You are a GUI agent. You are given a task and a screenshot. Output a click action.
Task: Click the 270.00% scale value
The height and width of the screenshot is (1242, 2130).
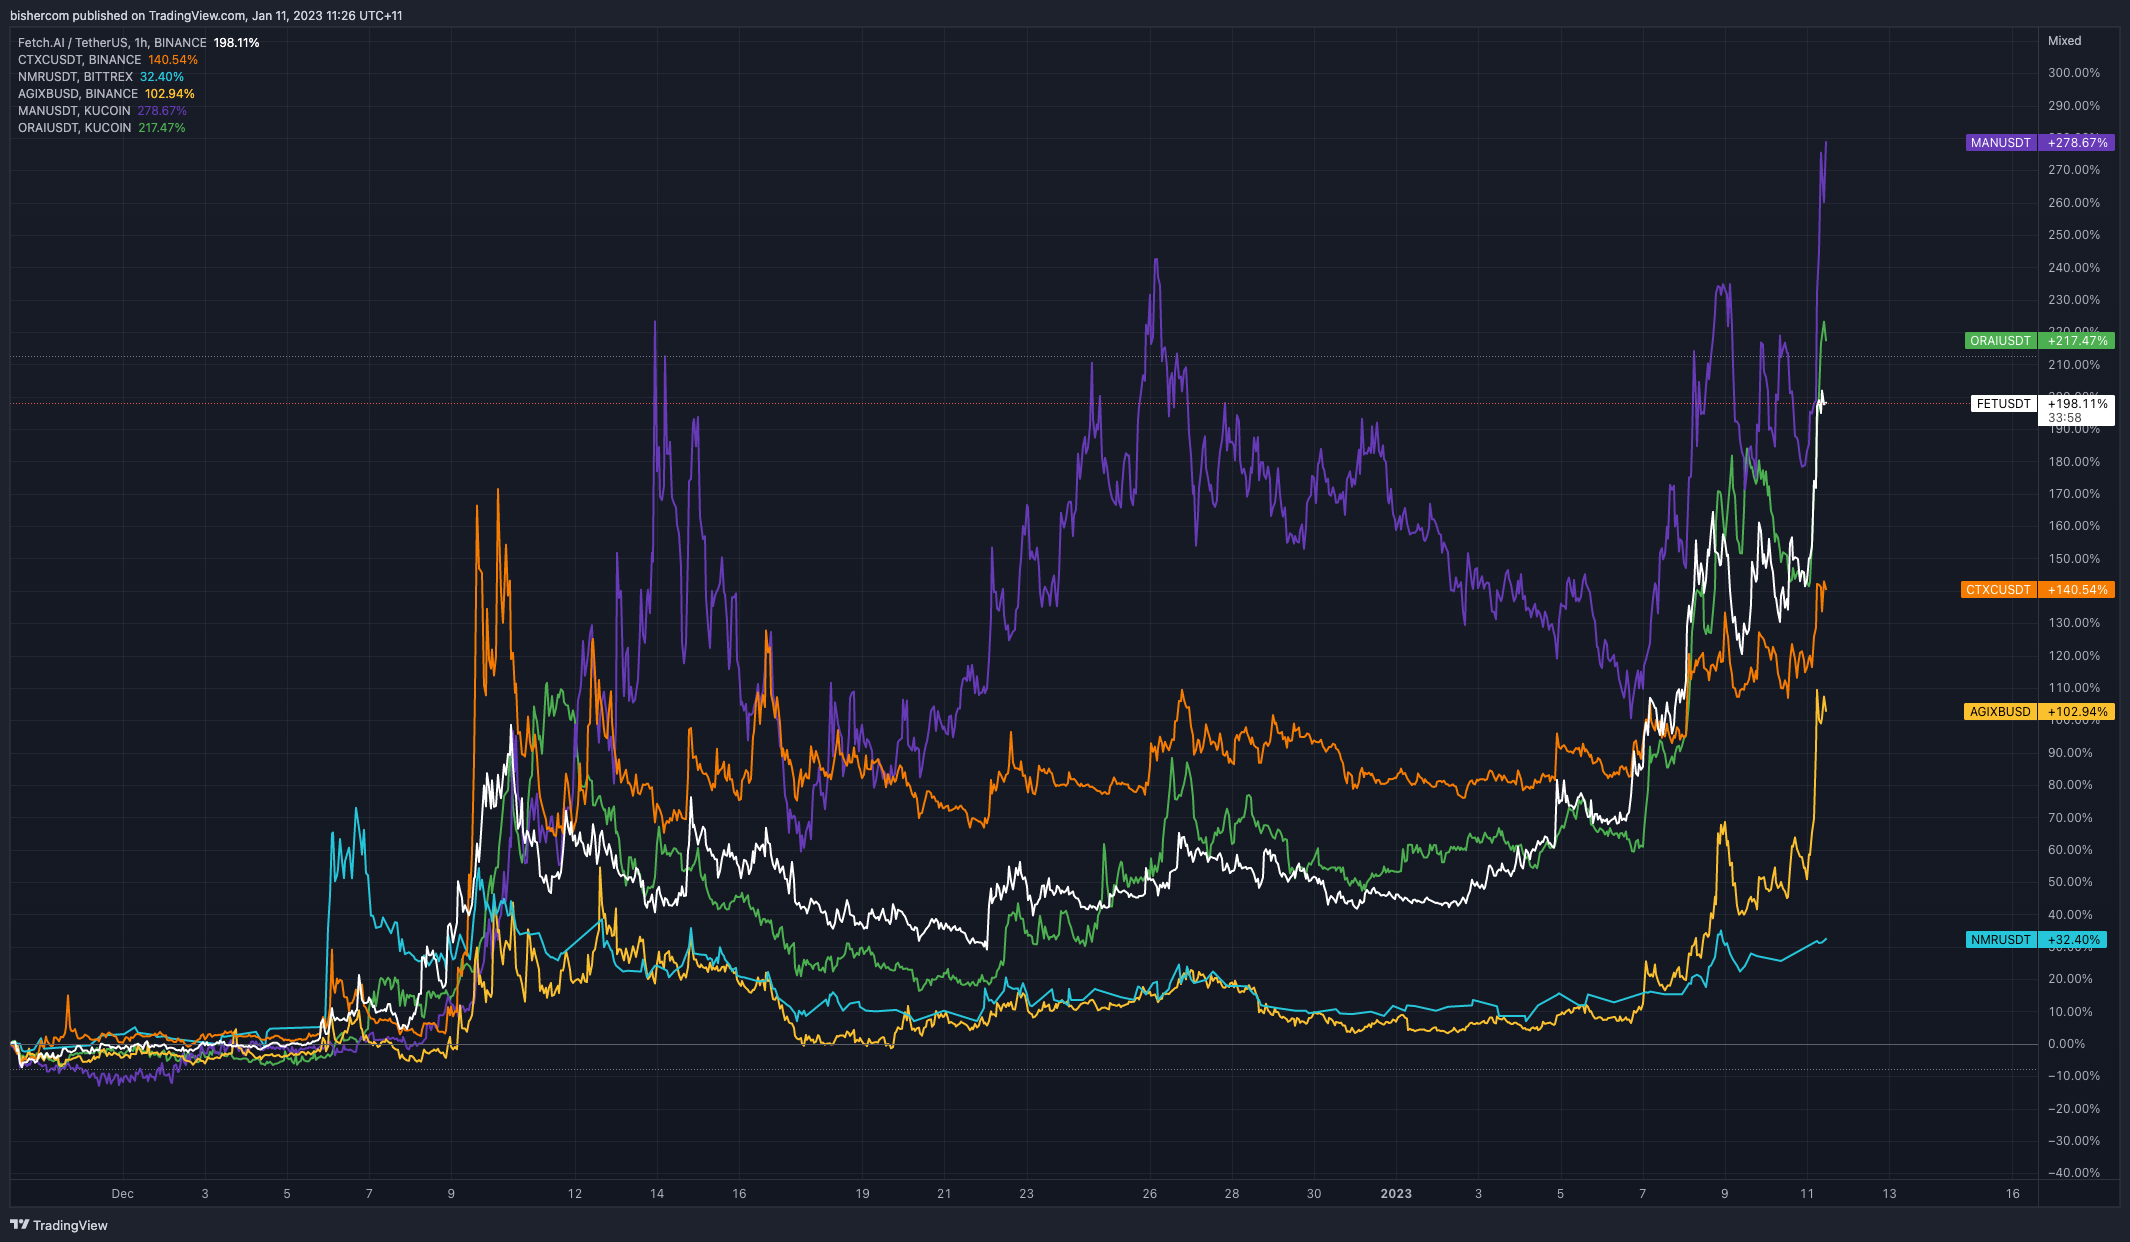pyautogui.click(x=2074, y=170)
